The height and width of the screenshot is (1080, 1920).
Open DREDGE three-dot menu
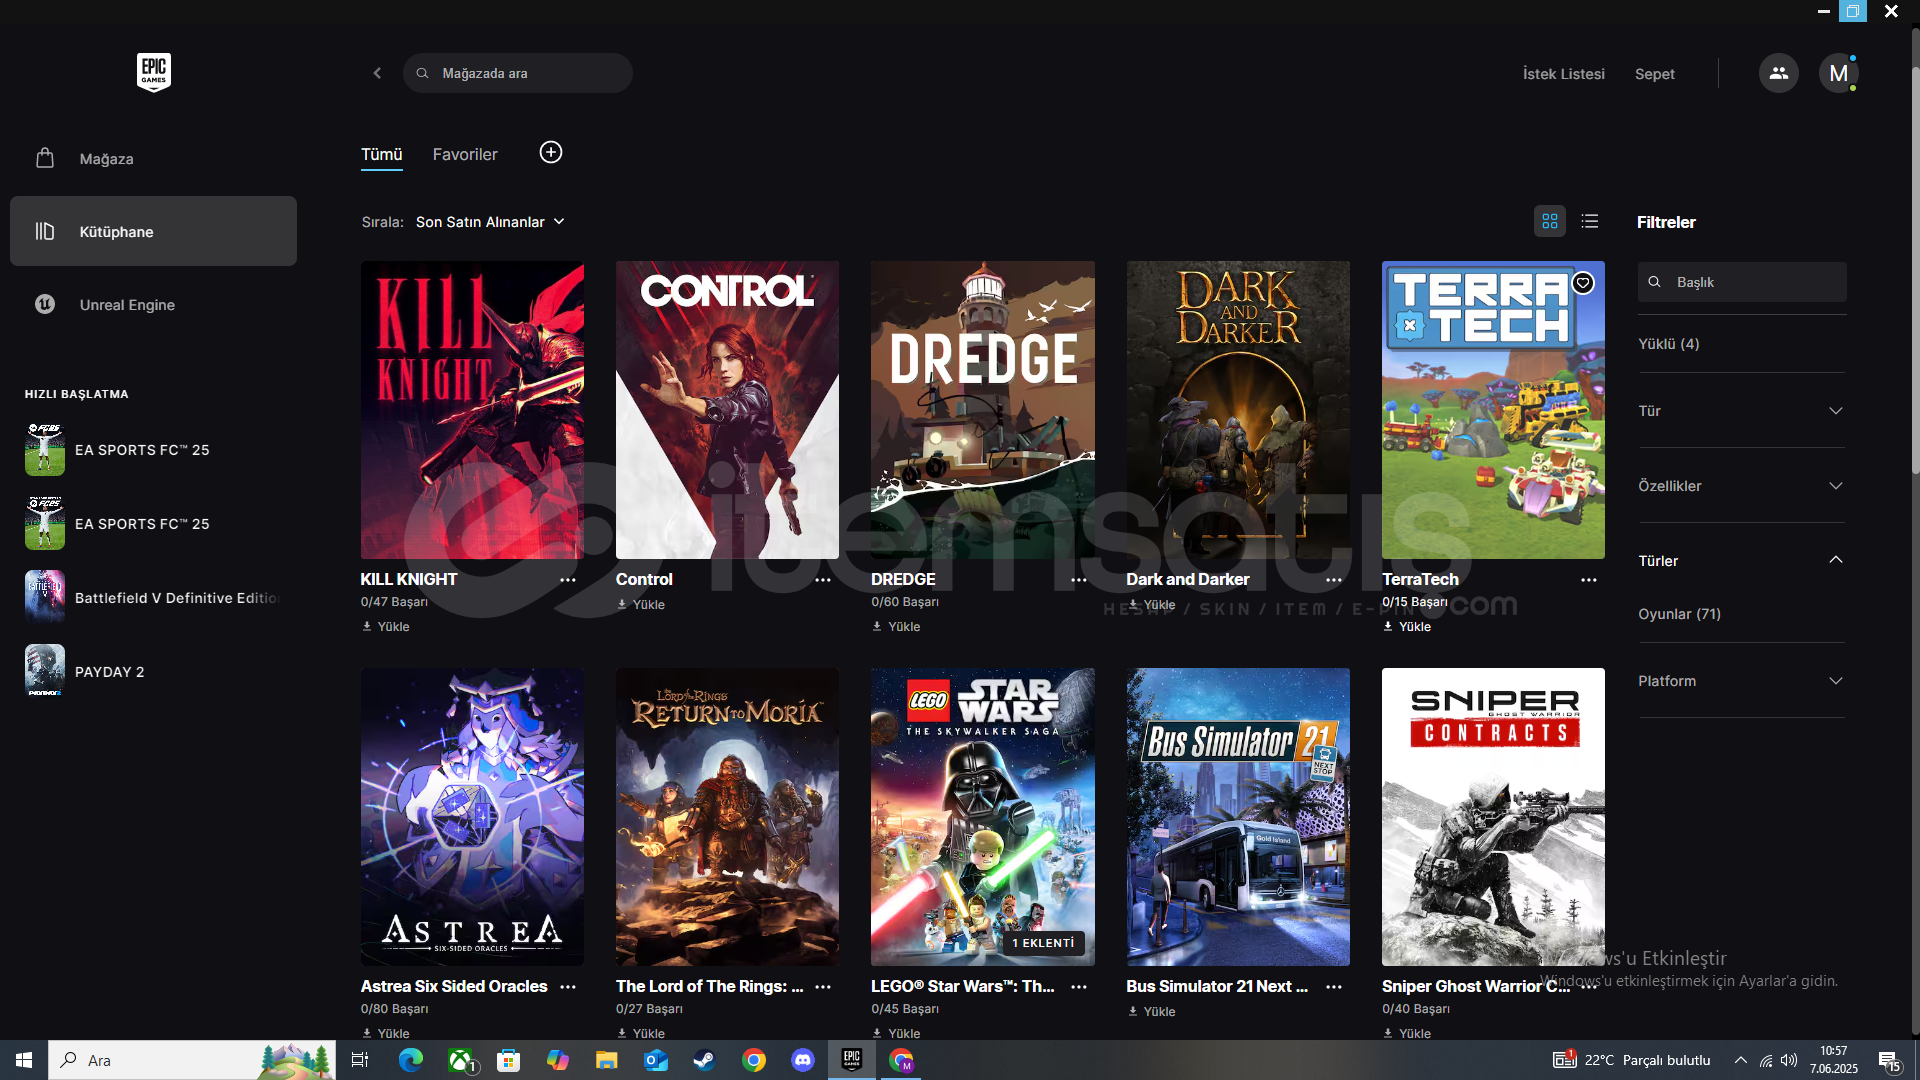pyautogui.click(x=1079, y=580)
